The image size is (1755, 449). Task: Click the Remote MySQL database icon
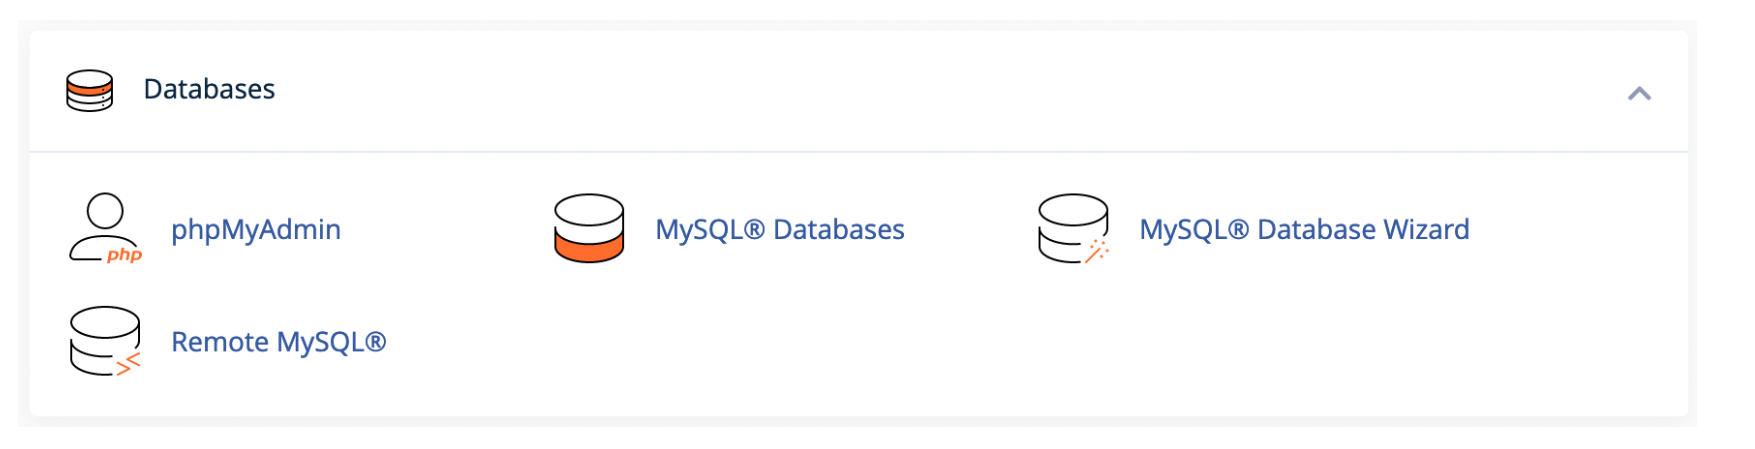[105, 341]
